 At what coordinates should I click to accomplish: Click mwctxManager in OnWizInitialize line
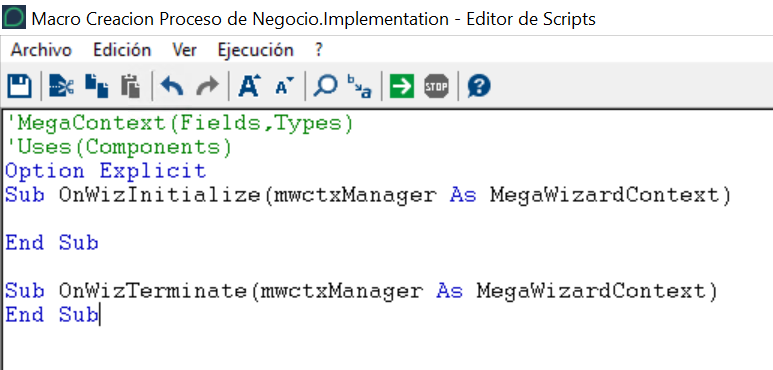pyautogui.click(x=355, y=196)
